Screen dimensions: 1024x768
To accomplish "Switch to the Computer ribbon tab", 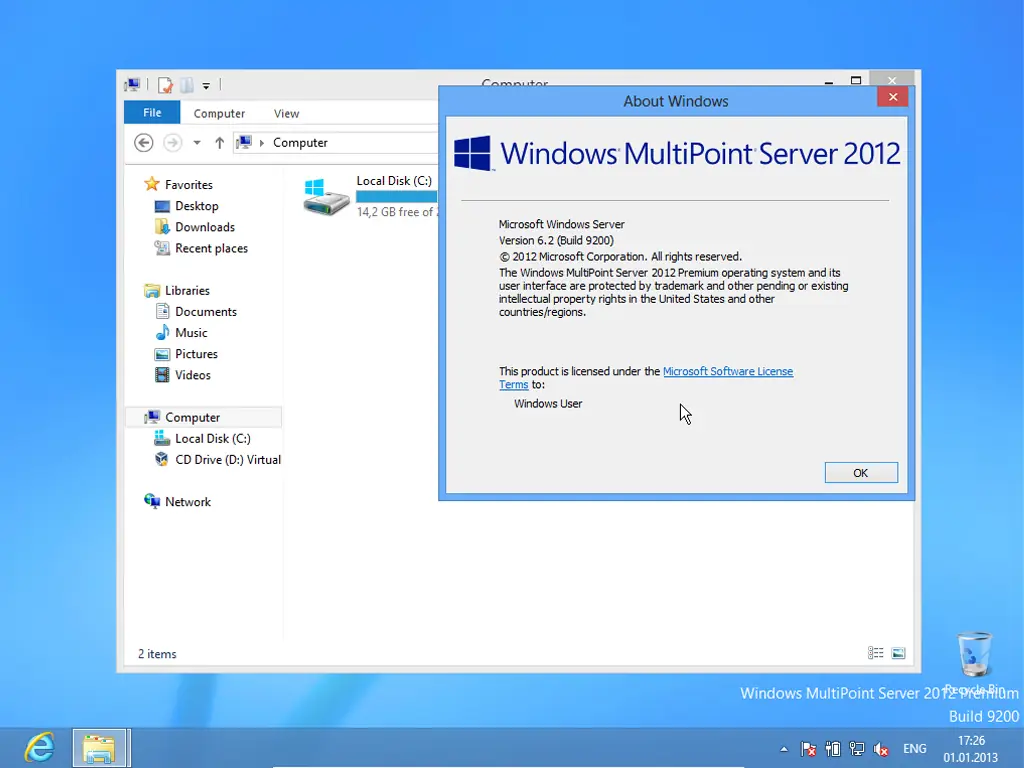I will tap(219, 113).
